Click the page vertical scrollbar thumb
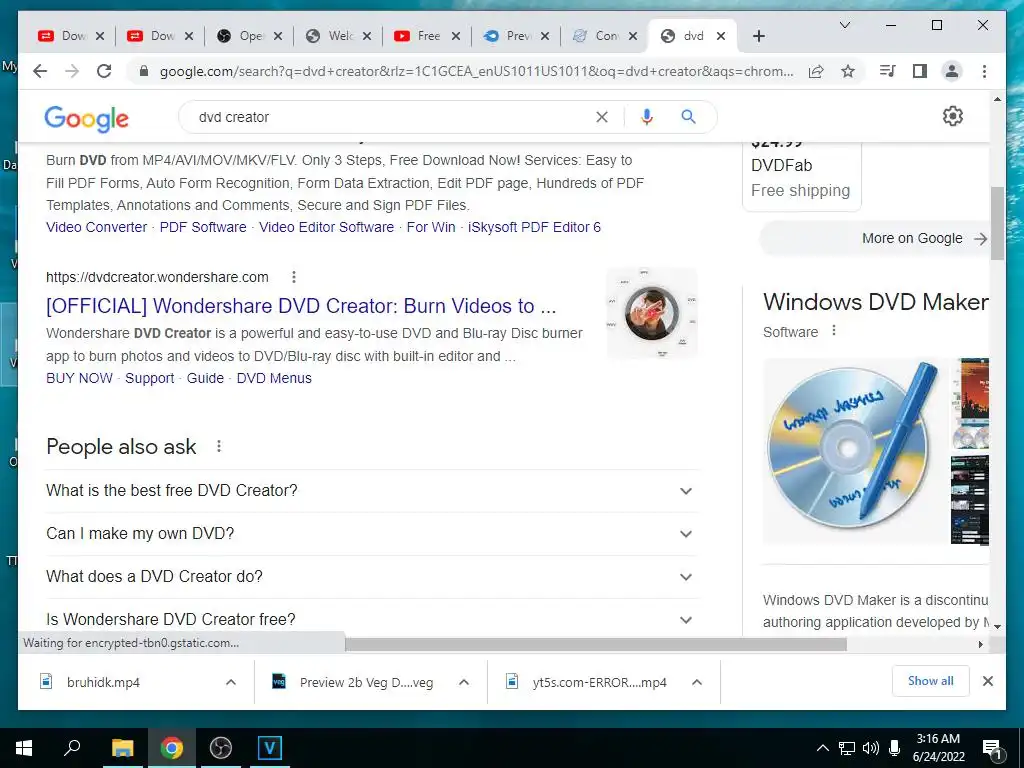 point(997,223)
